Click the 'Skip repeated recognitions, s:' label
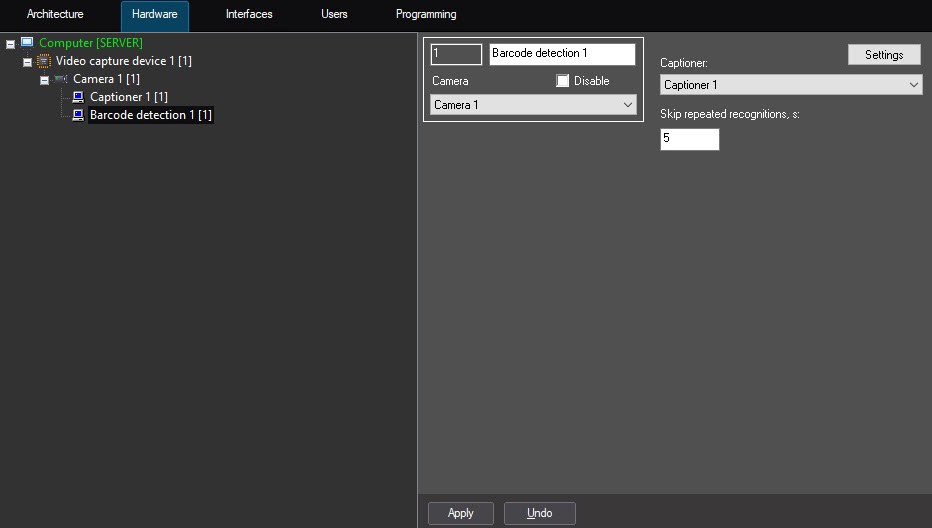The width and height of the screenshot is (932, 528). (x=730, y=114)
